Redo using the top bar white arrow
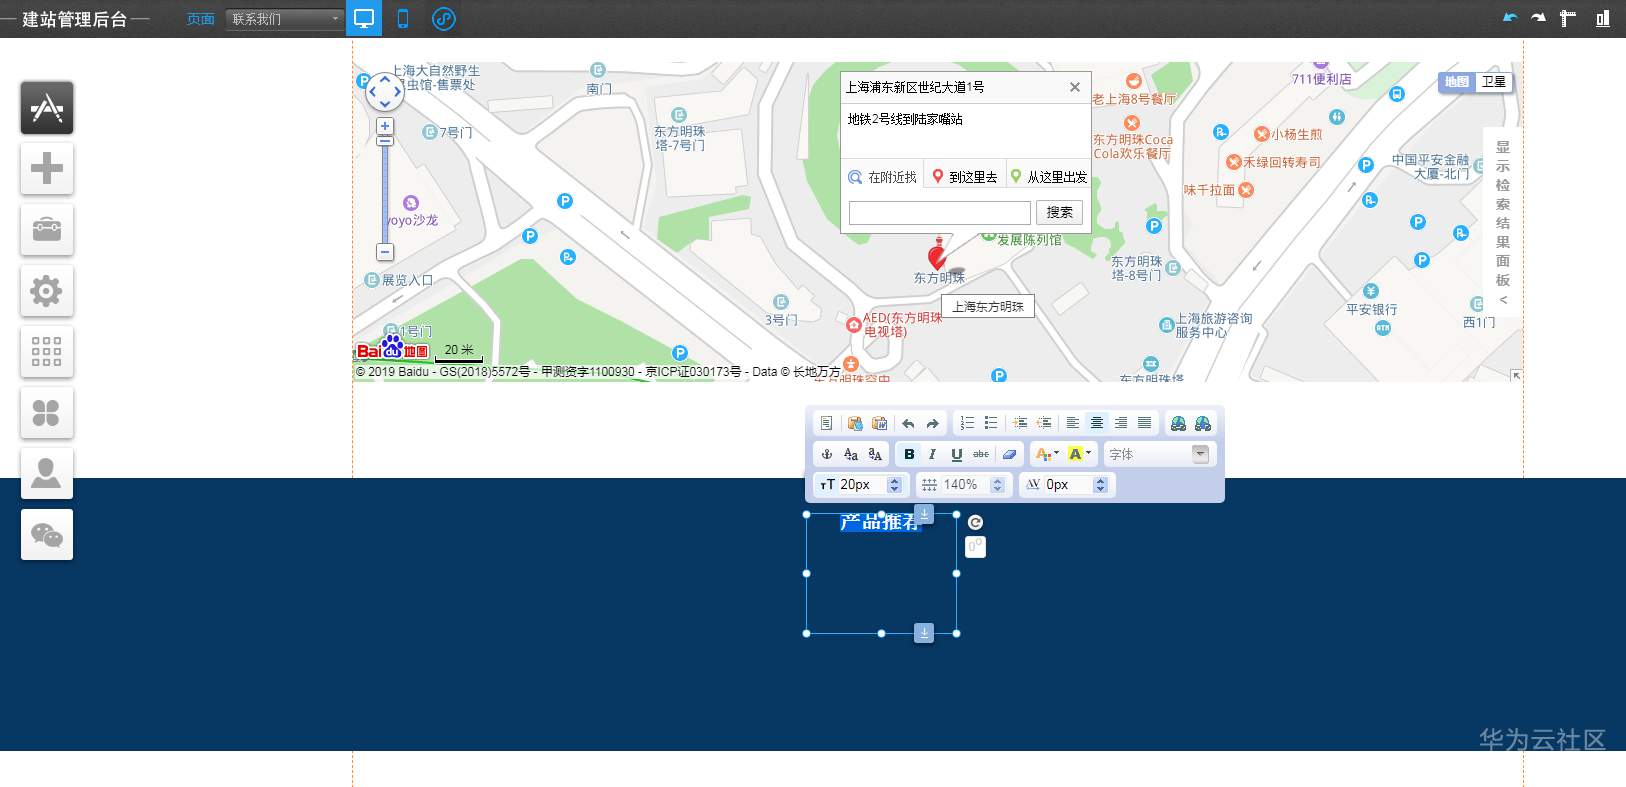 1538,18
